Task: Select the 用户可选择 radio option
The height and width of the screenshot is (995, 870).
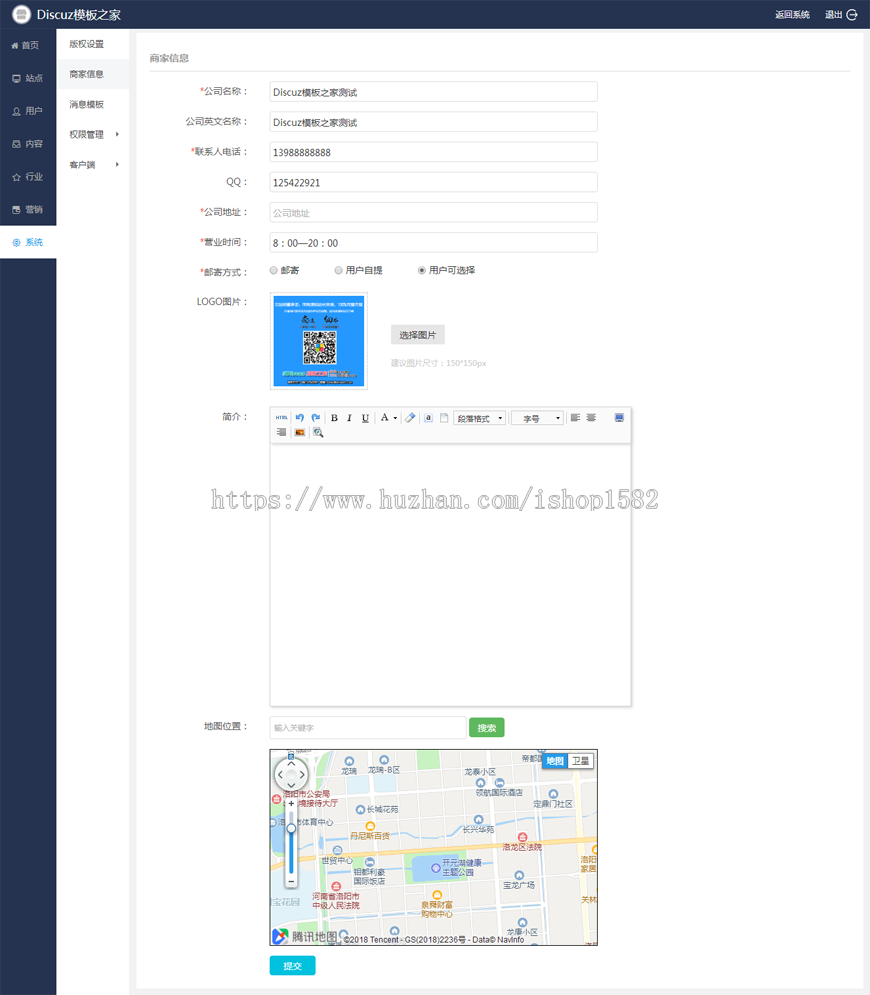Action: pos(421,270)
